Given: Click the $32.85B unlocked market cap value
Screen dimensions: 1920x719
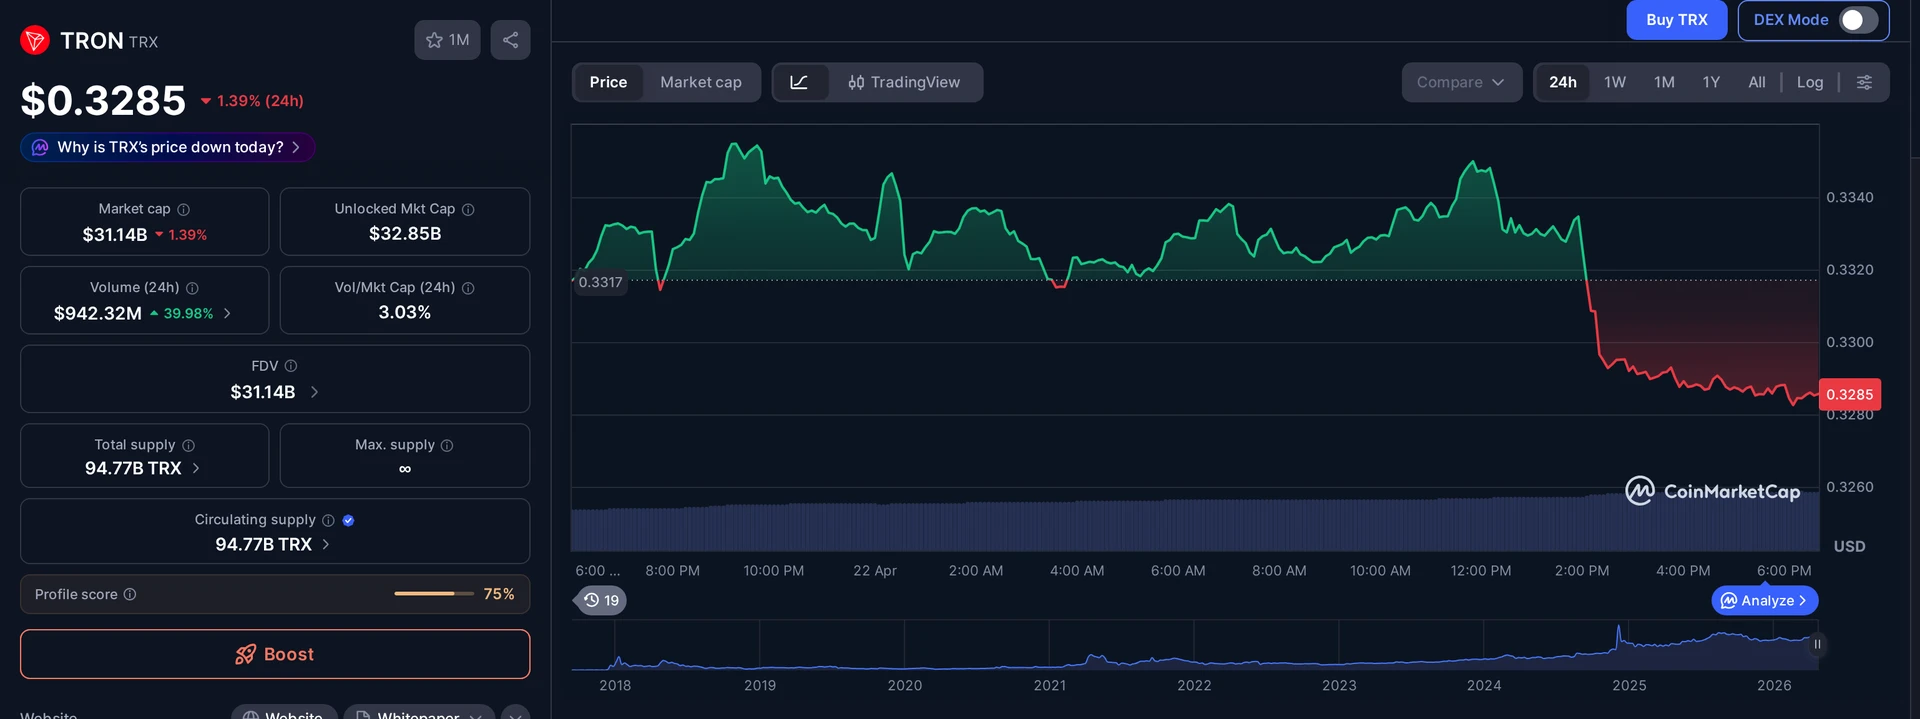Looking at the screenshot, I should pyautogui.click(x=405, y=234).
